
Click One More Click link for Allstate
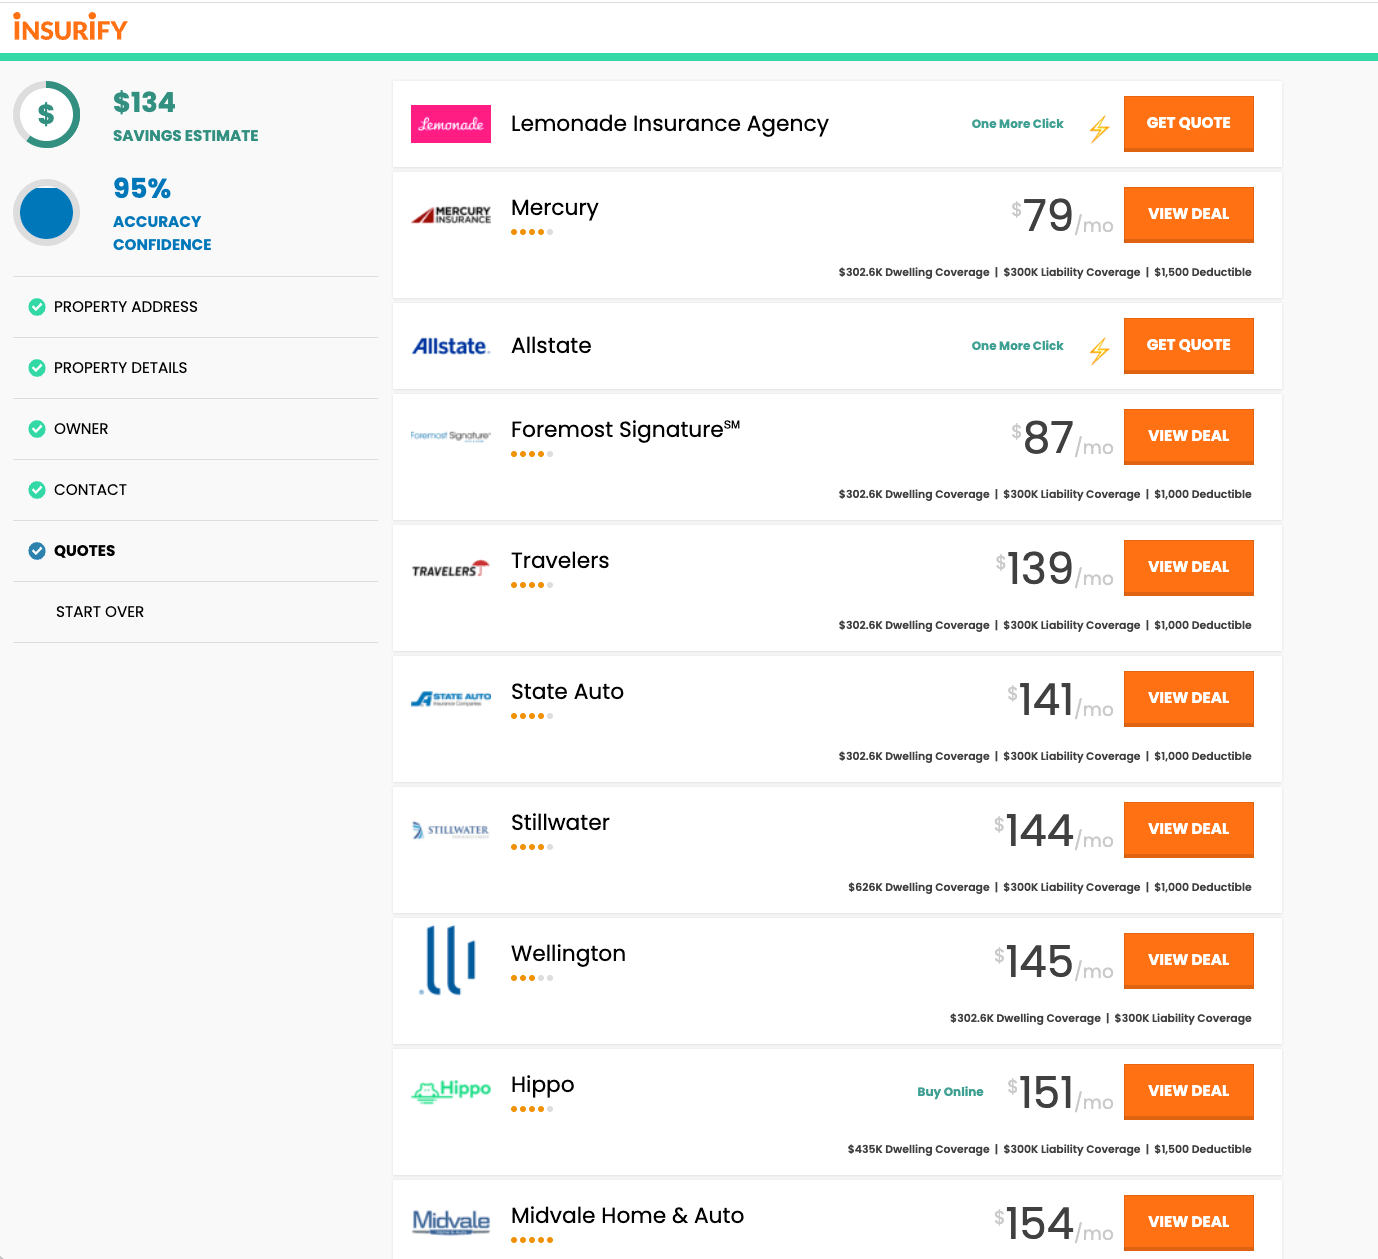click(1017, 346)
